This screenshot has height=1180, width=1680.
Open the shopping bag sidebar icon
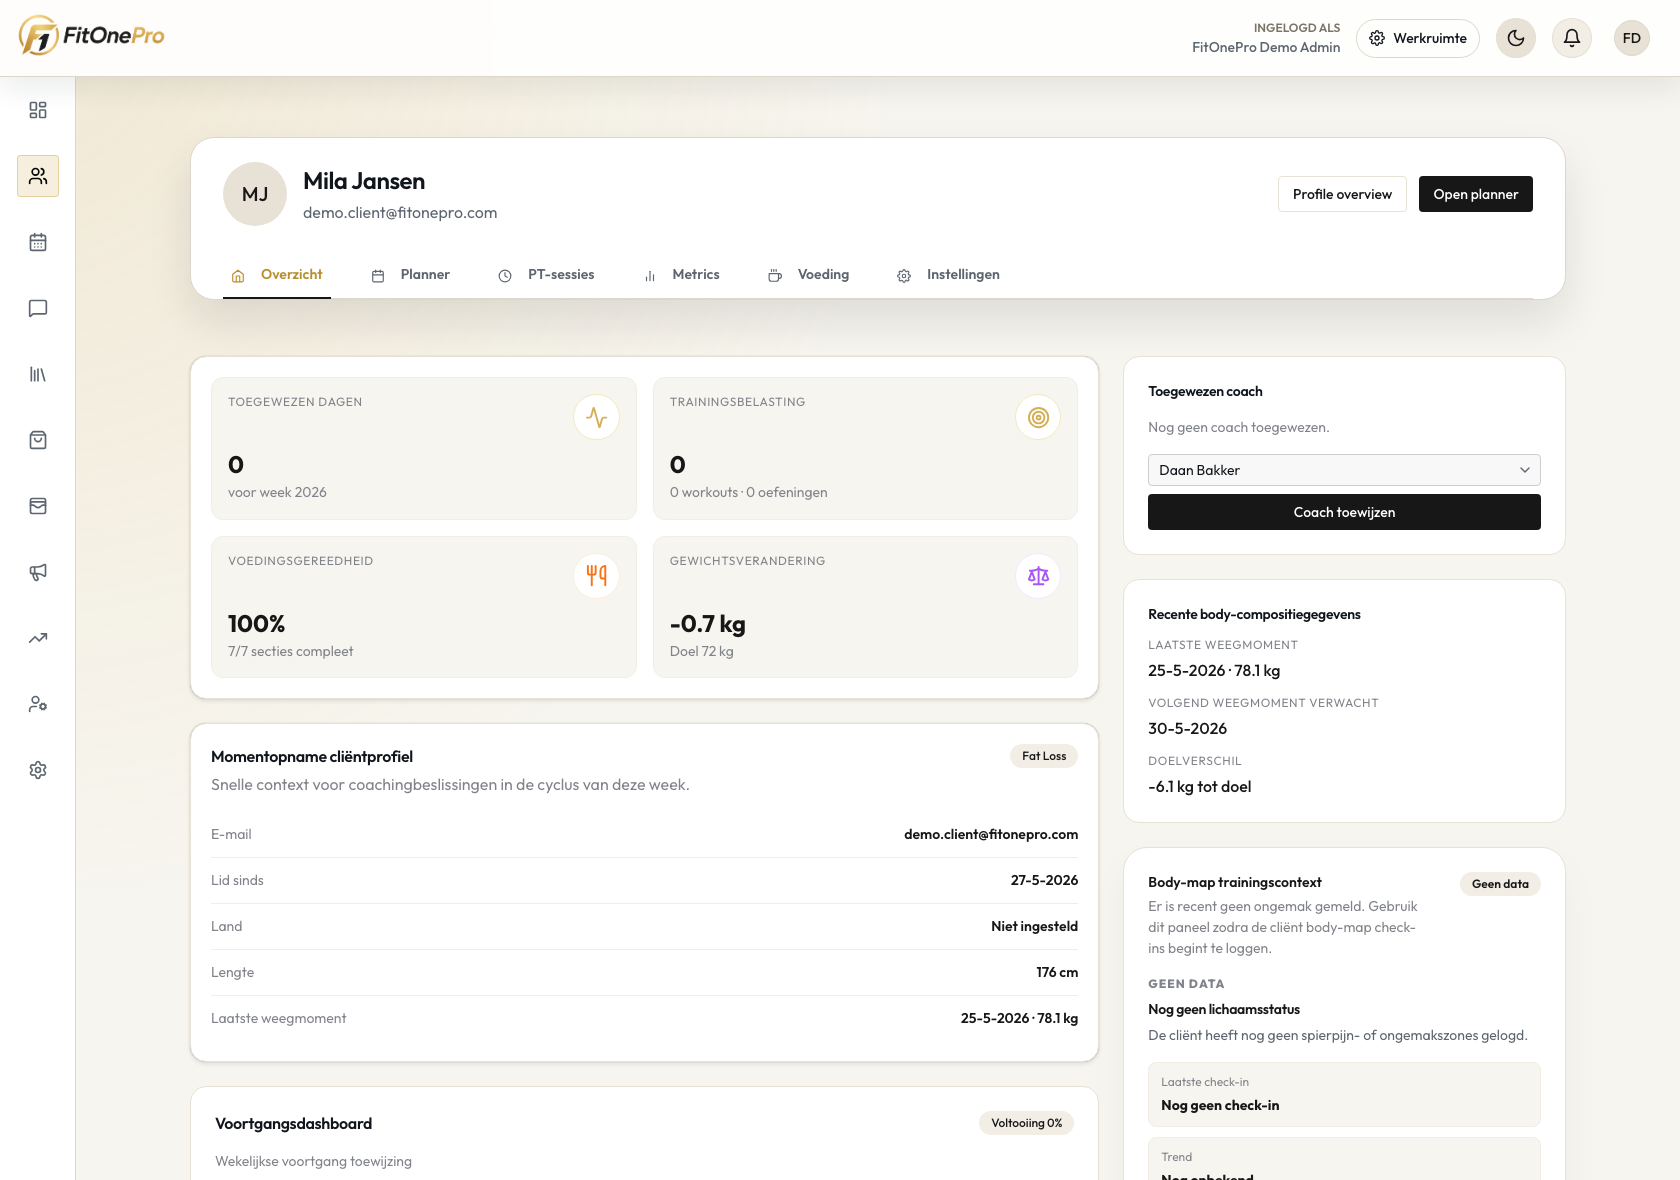[x=38, y=440]
